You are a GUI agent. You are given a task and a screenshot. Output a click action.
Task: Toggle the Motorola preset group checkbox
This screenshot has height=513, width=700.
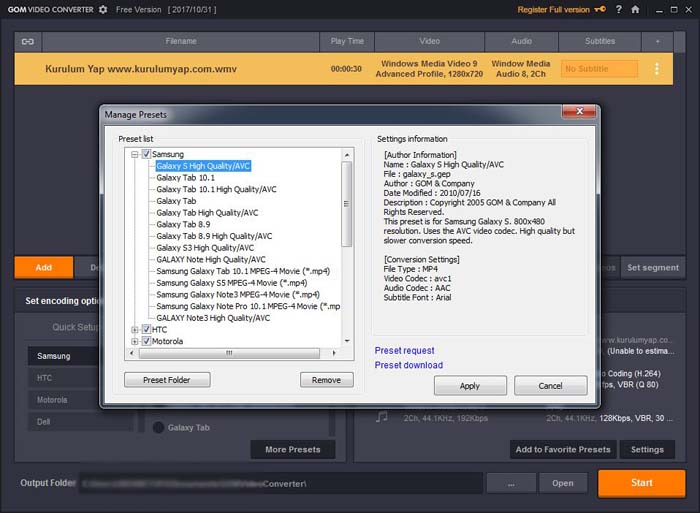point(146,341)
